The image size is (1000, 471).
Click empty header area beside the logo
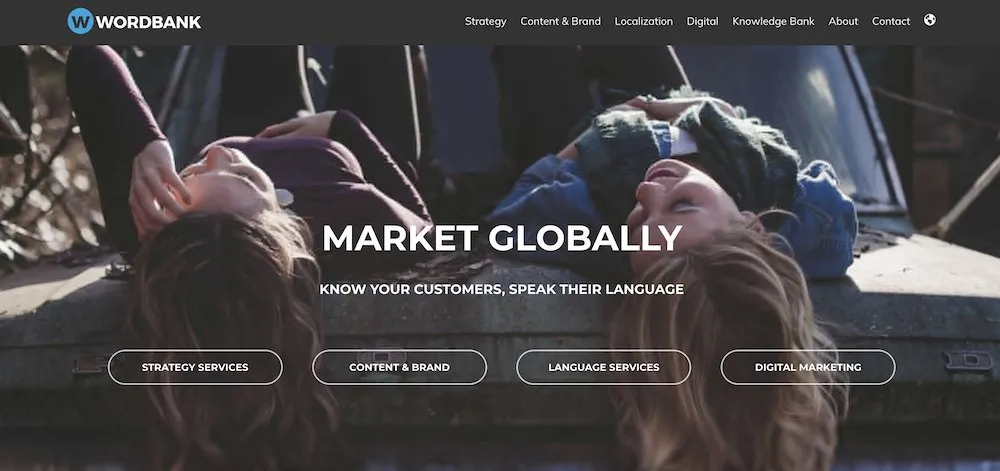click(332, 22)
